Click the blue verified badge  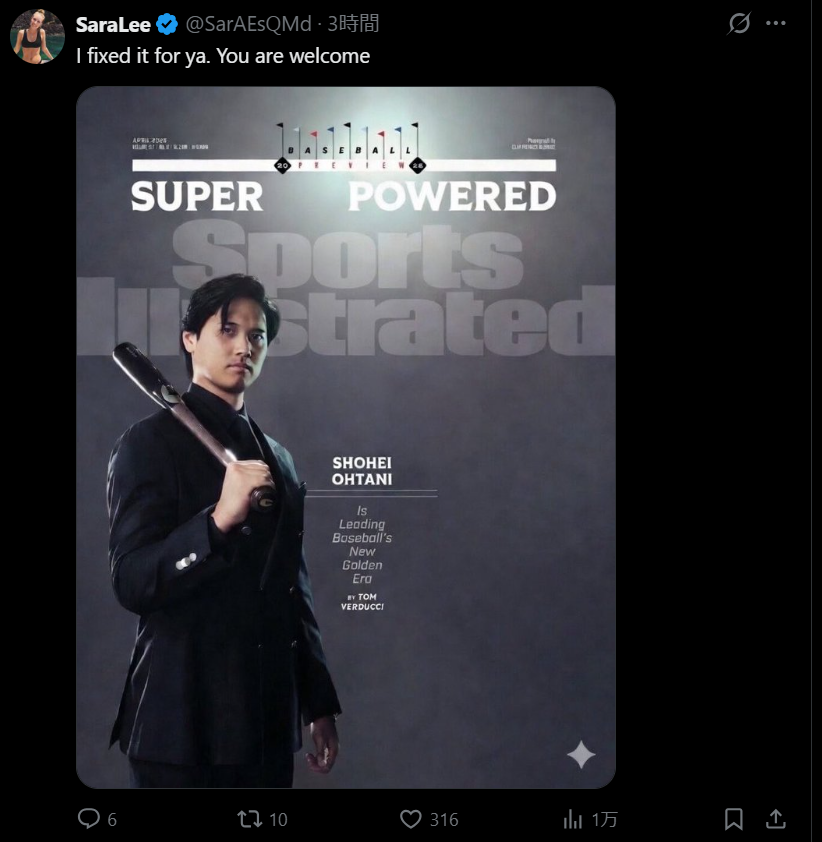tap(166, 25)
